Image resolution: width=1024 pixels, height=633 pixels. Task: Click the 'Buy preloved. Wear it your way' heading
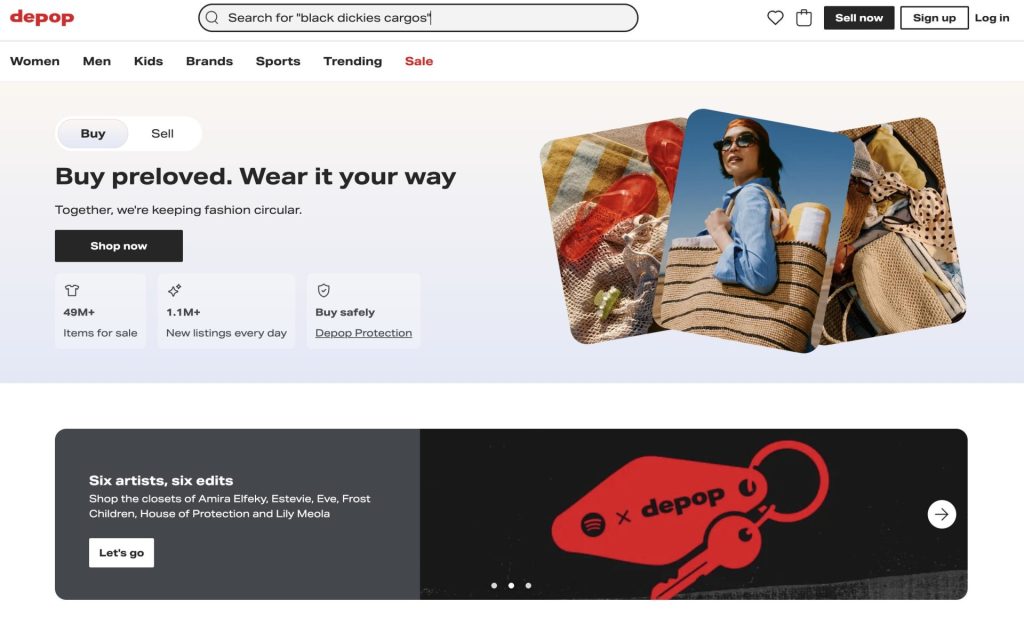coord(255,176)
